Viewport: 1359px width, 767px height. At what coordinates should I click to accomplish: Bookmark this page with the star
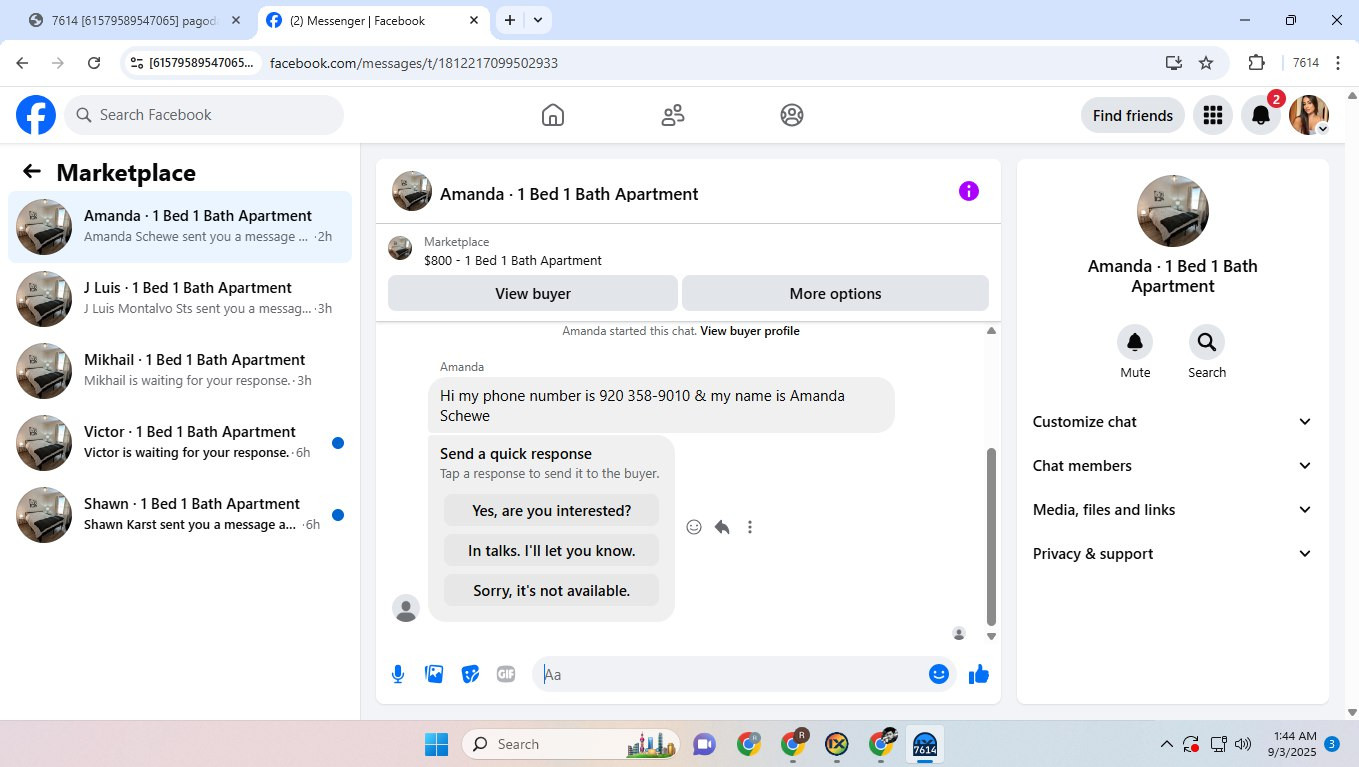point(1206,63)
